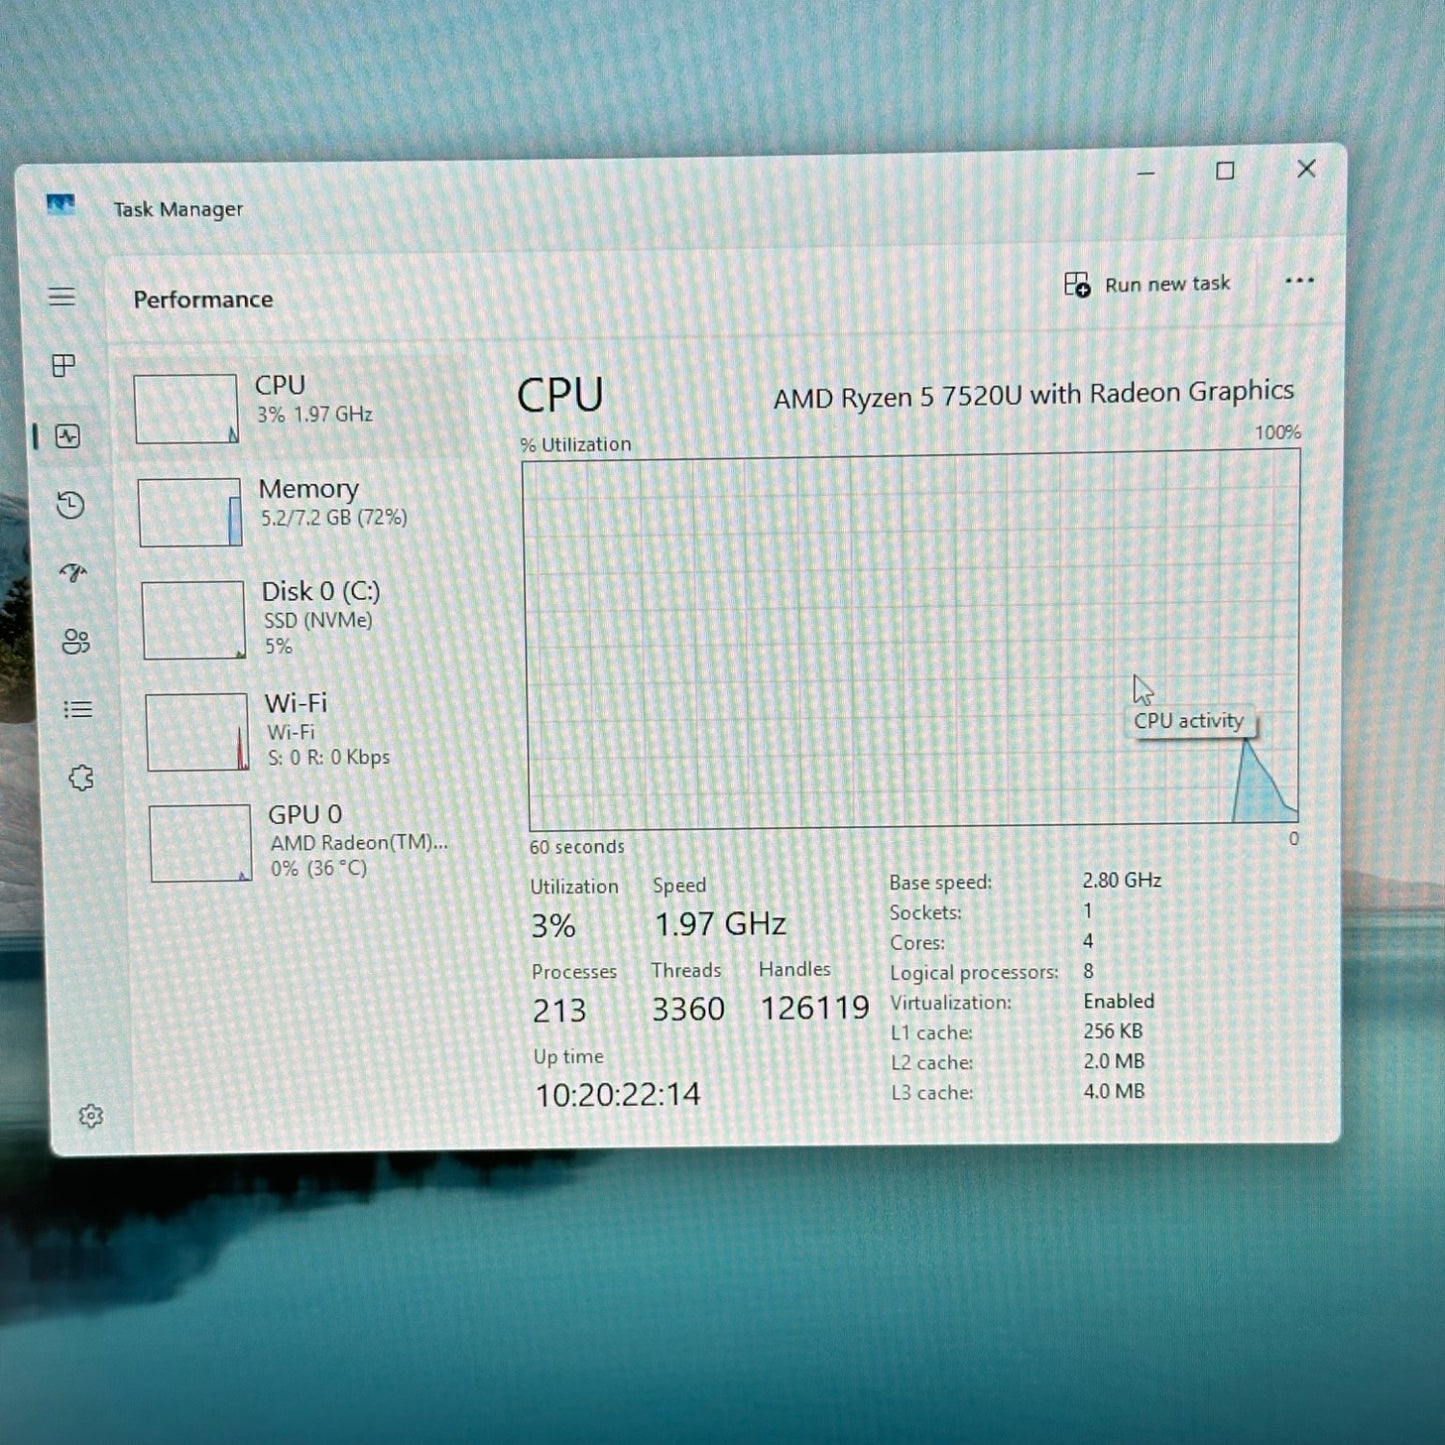The image size is (1445, 1445).
Task: Click the Virtualization value Enabled
Action: coord(1119,1001)
